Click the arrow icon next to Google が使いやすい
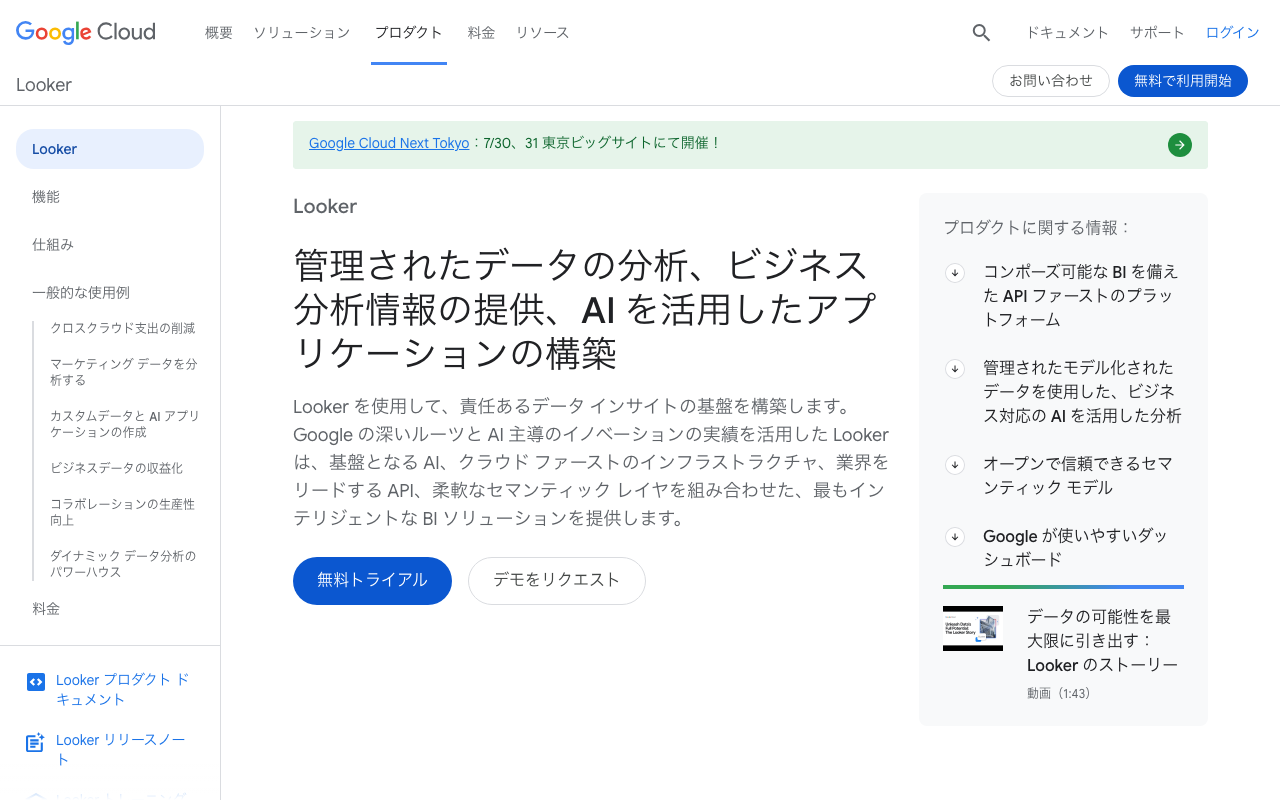The image size is (1280, 800). click(955, 536)
